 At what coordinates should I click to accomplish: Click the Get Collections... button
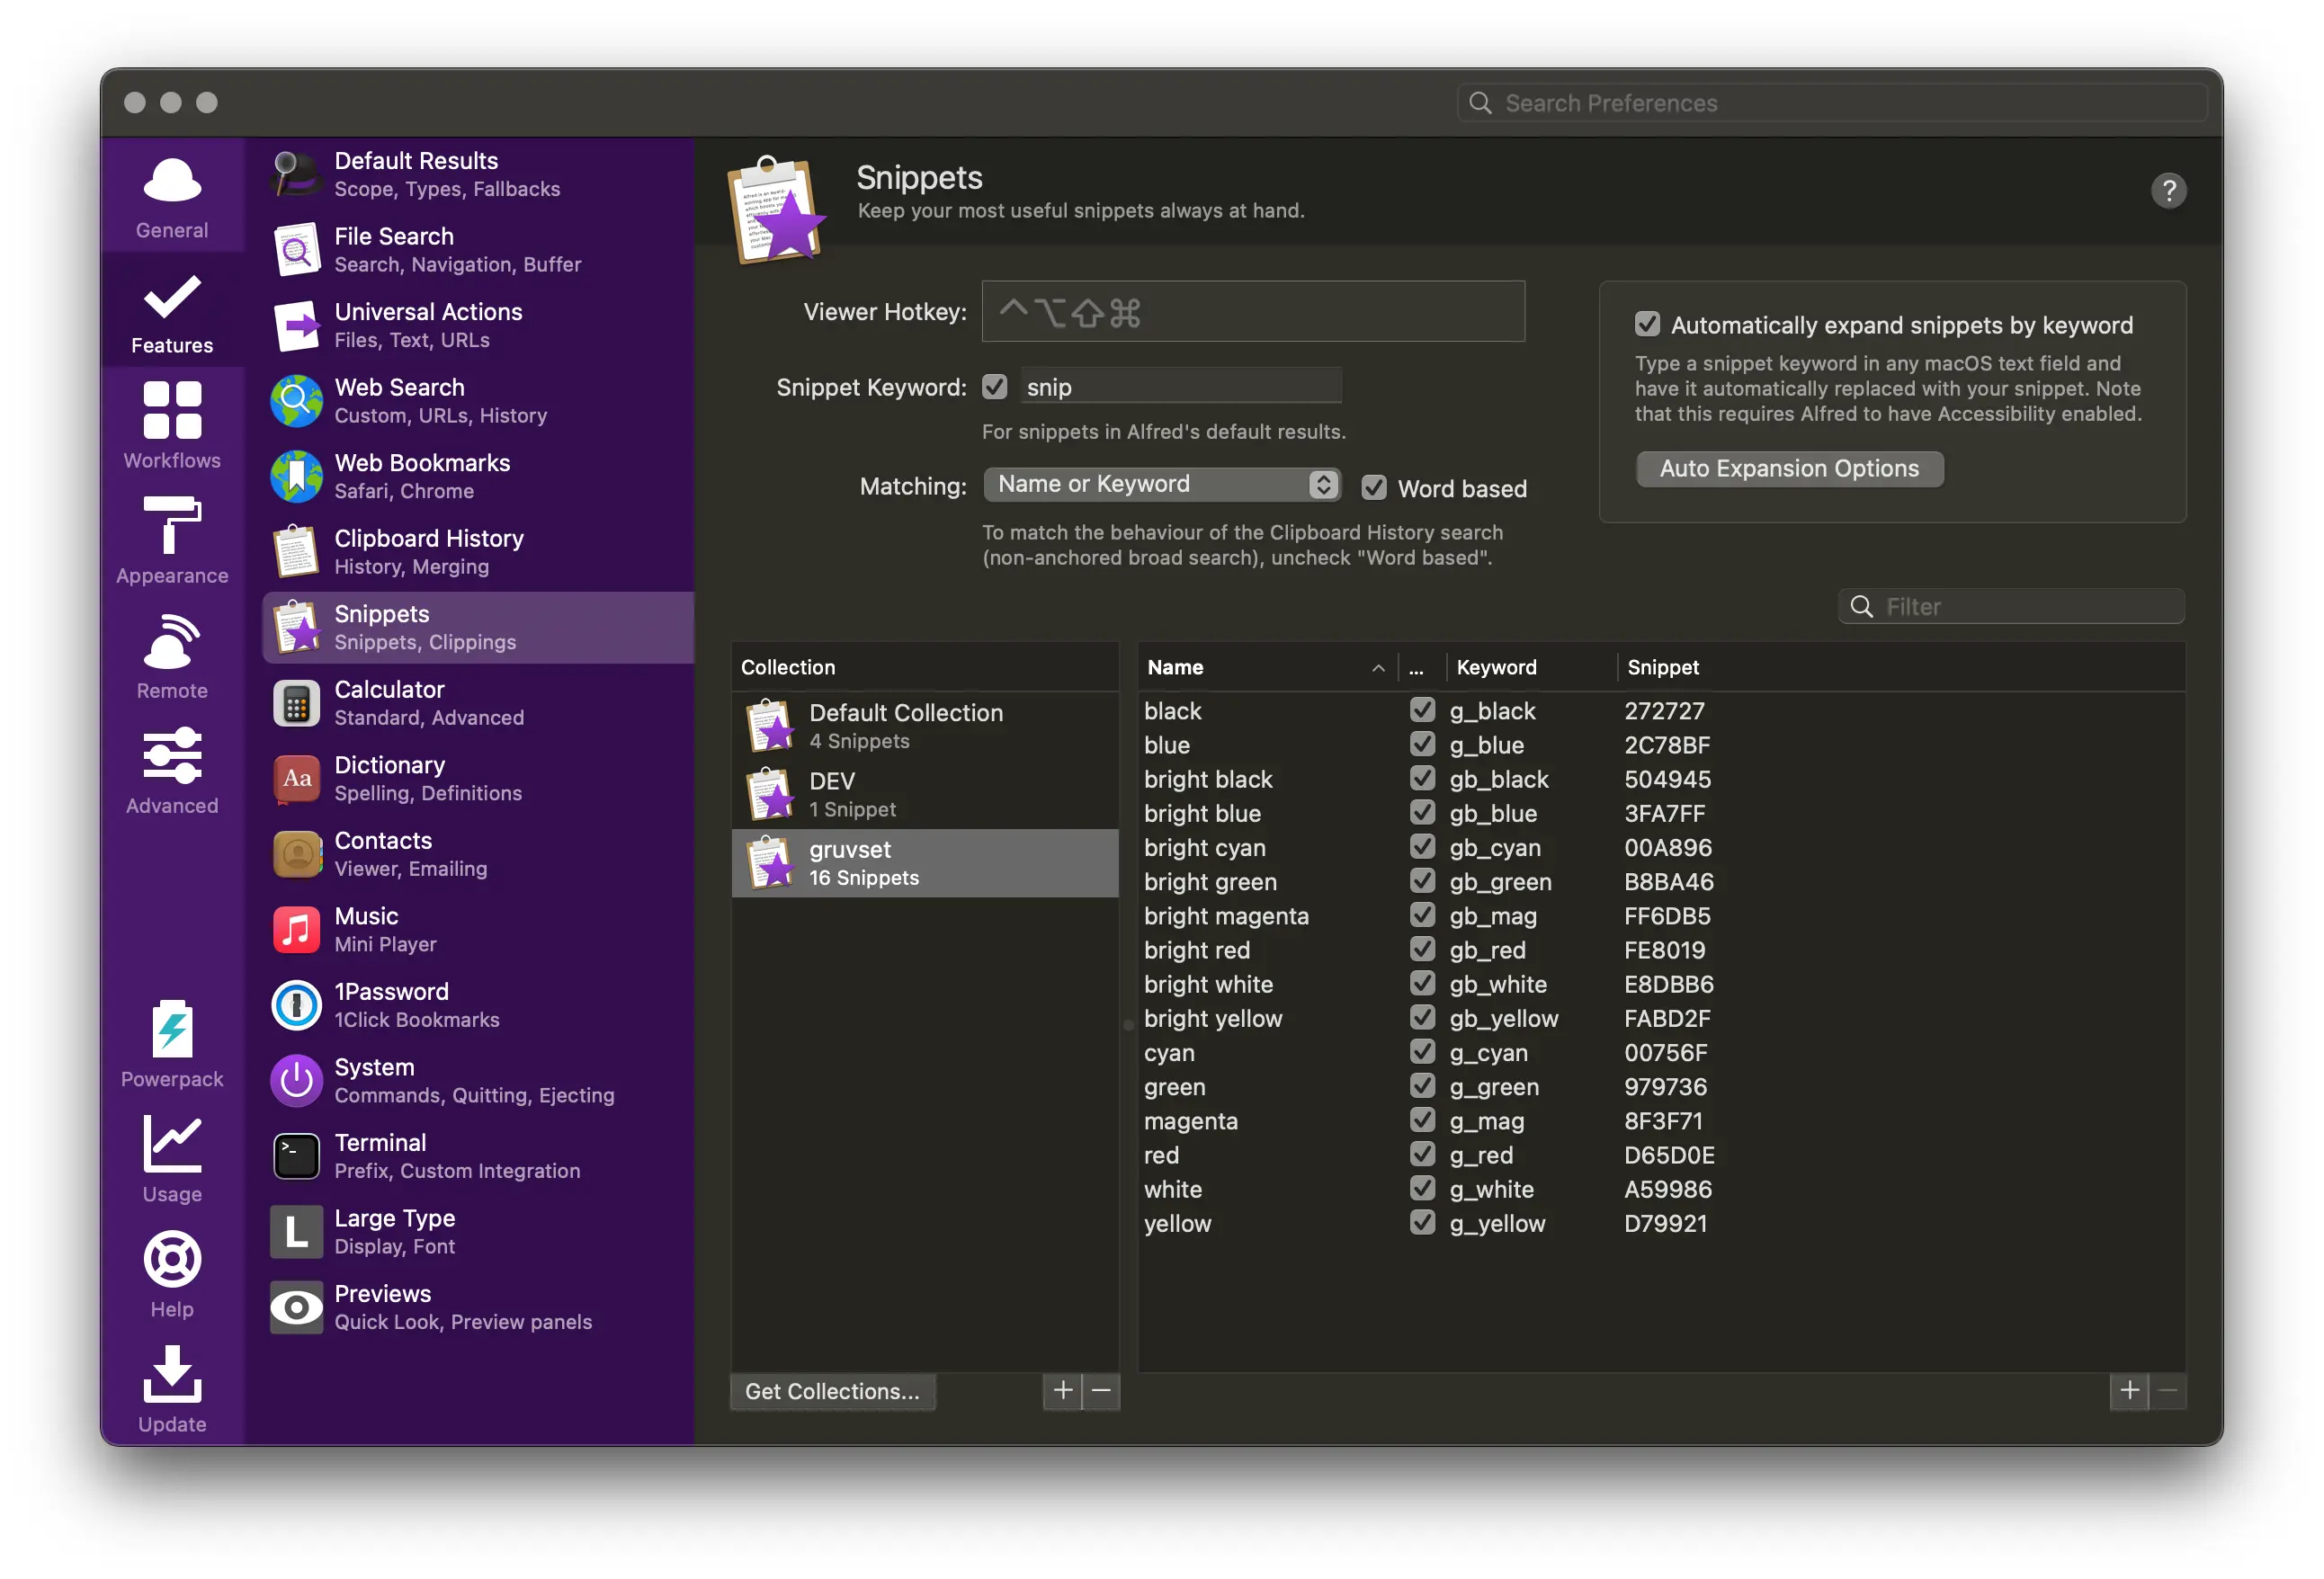(x=832, y=1390)
